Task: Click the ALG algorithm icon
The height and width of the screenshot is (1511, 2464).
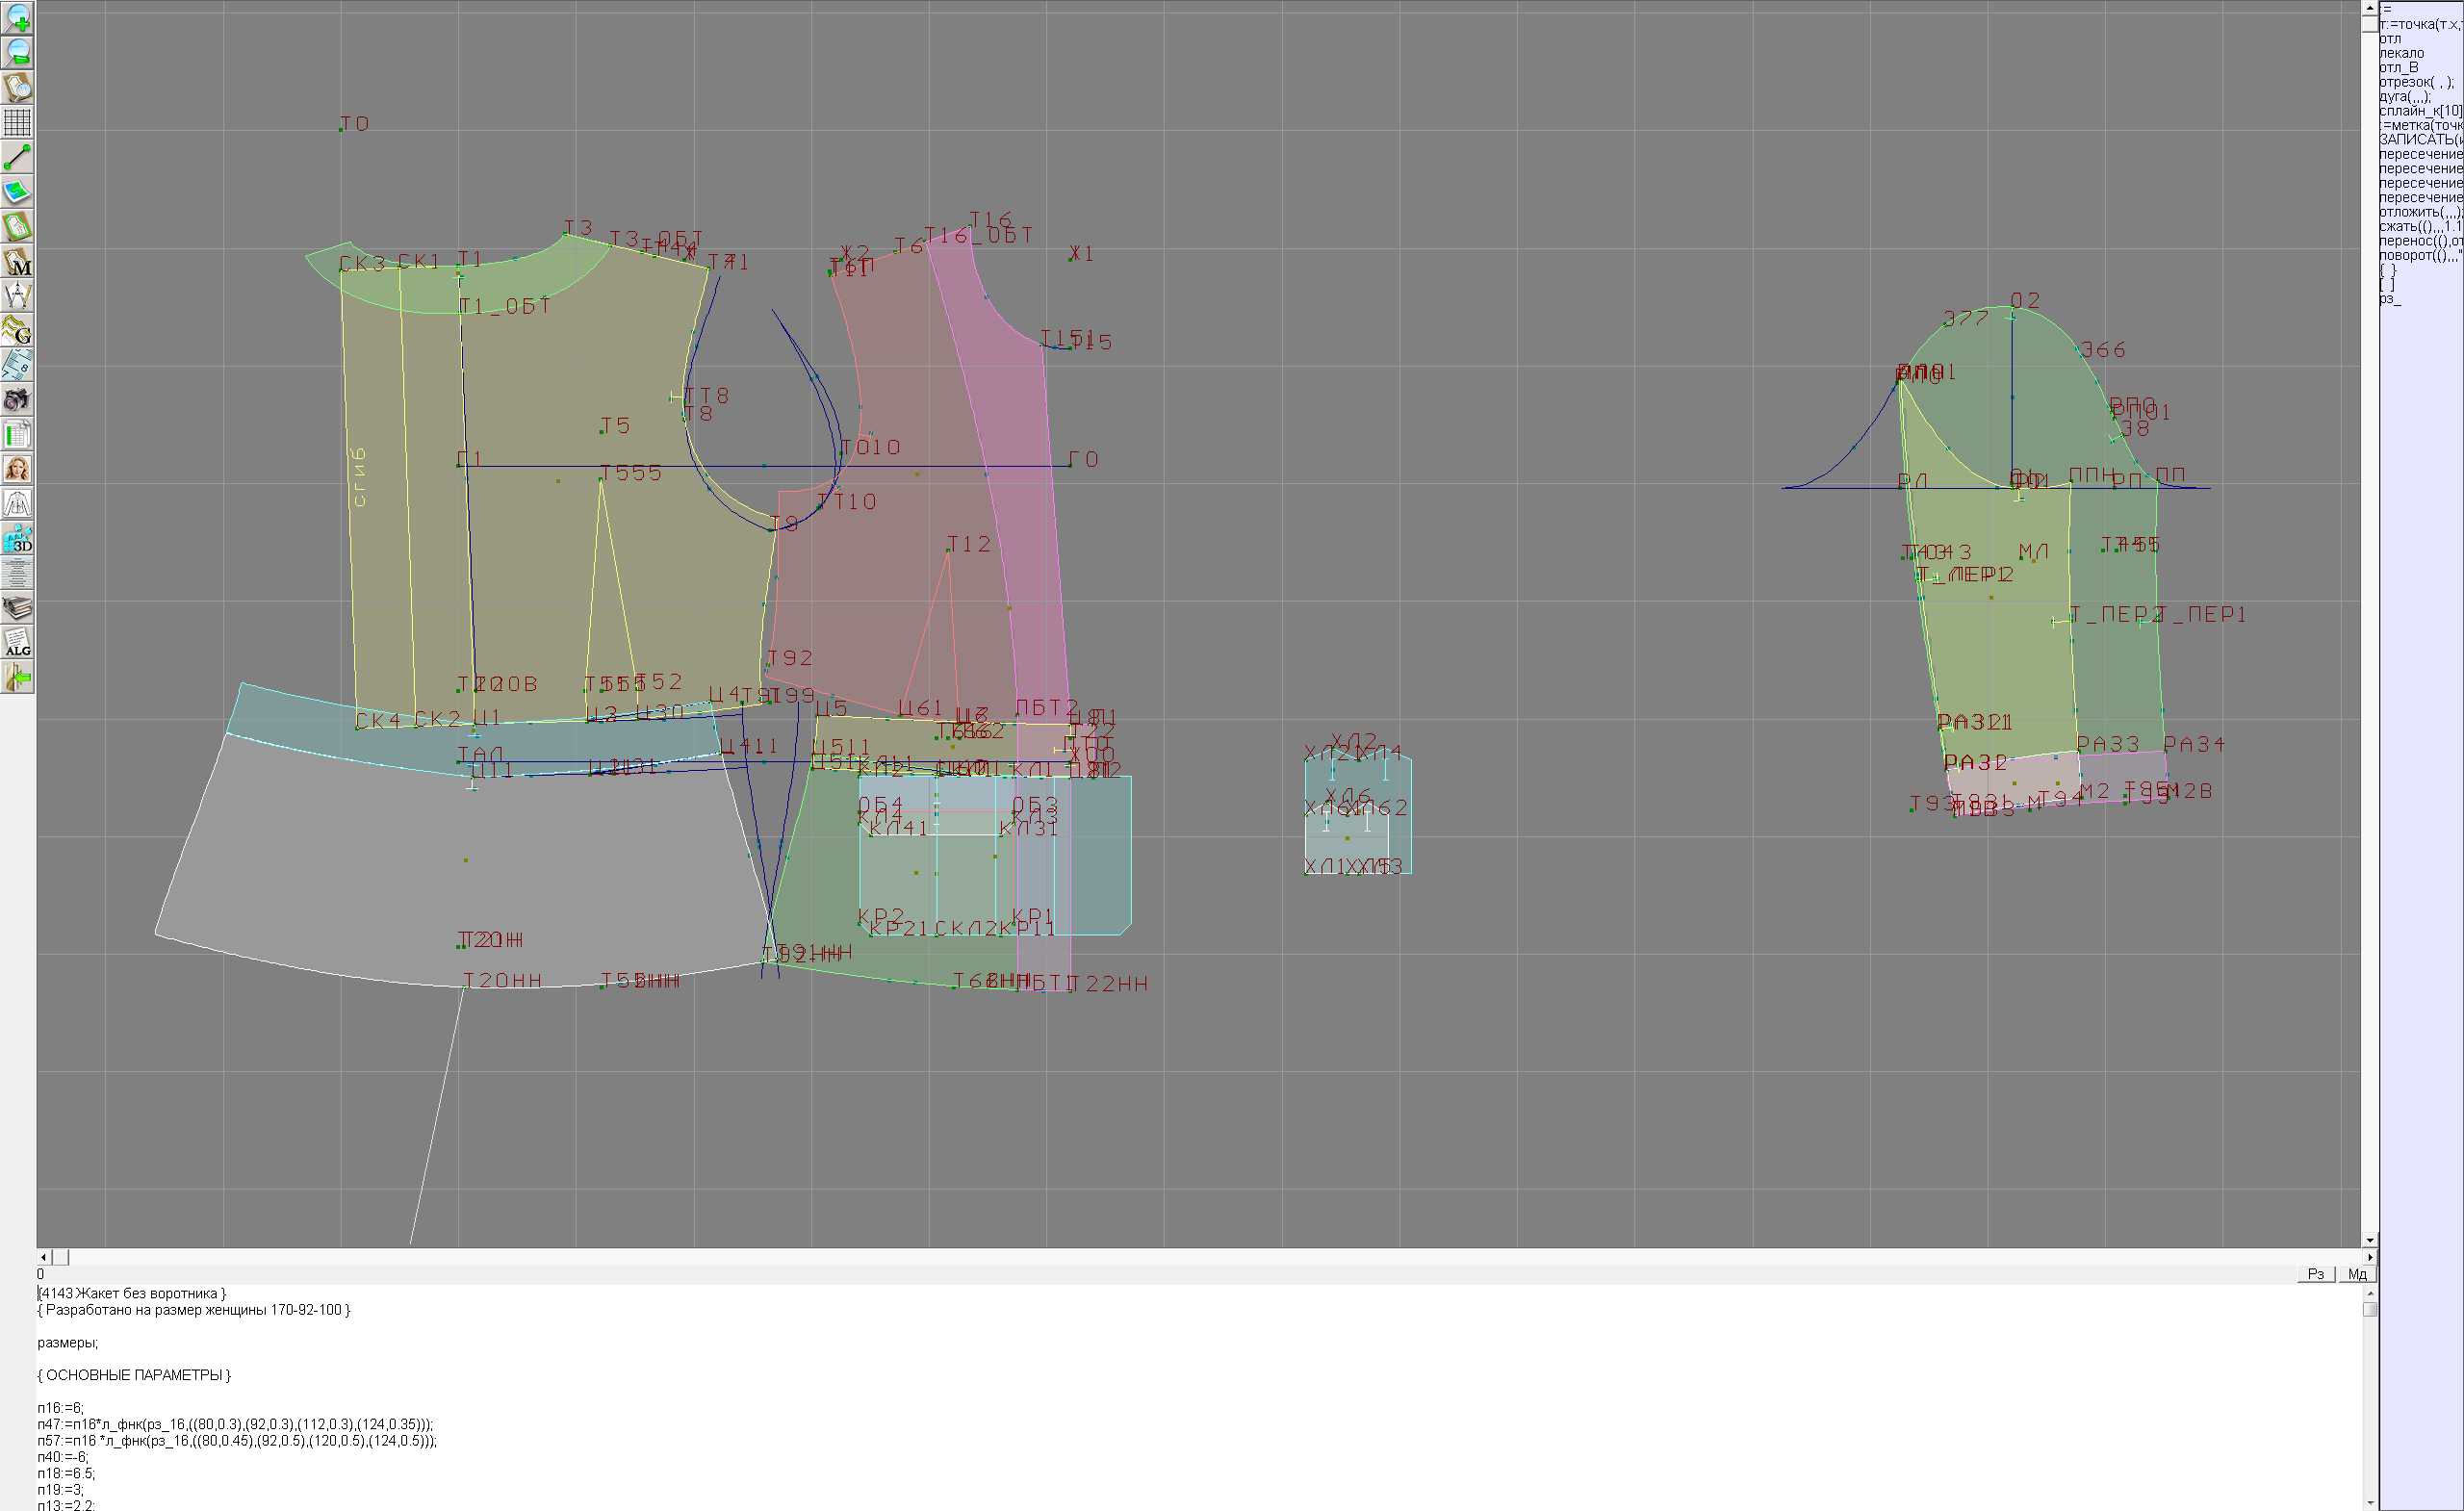Action: (17, 643)
